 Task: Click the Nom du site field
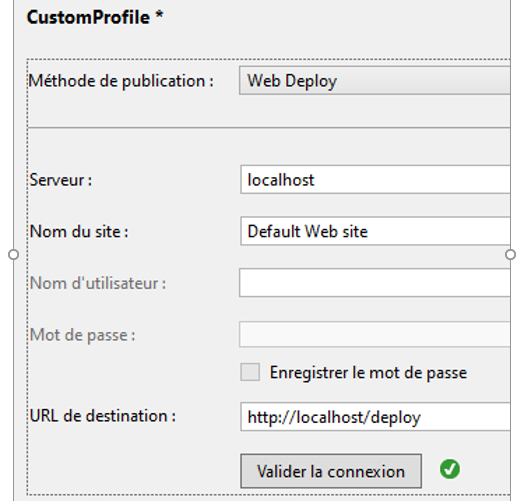(375, 231)
